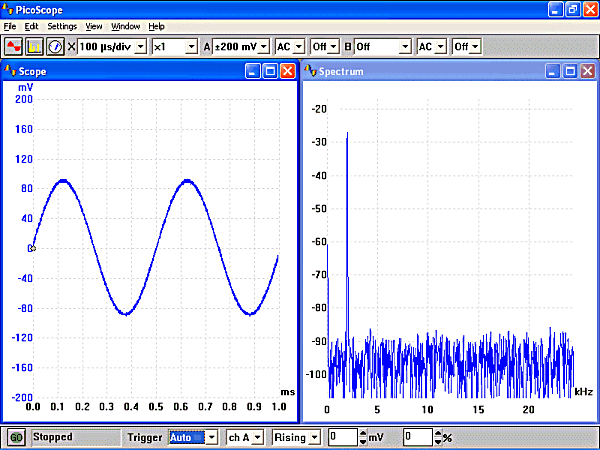Screen dimensions: 600x450
Task: Click the spectrum analyzer toolbar icon
Action: (x=34, y=47)
